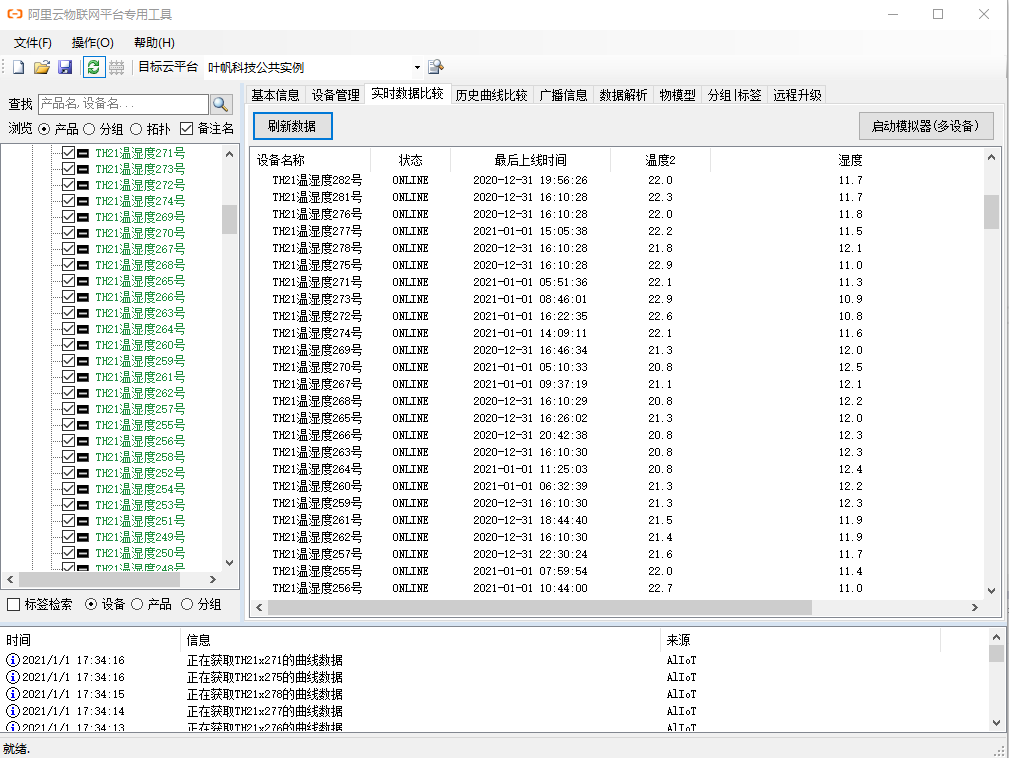
Task: Select the 产品 radio button under tag search
Action: pos(137,604)
